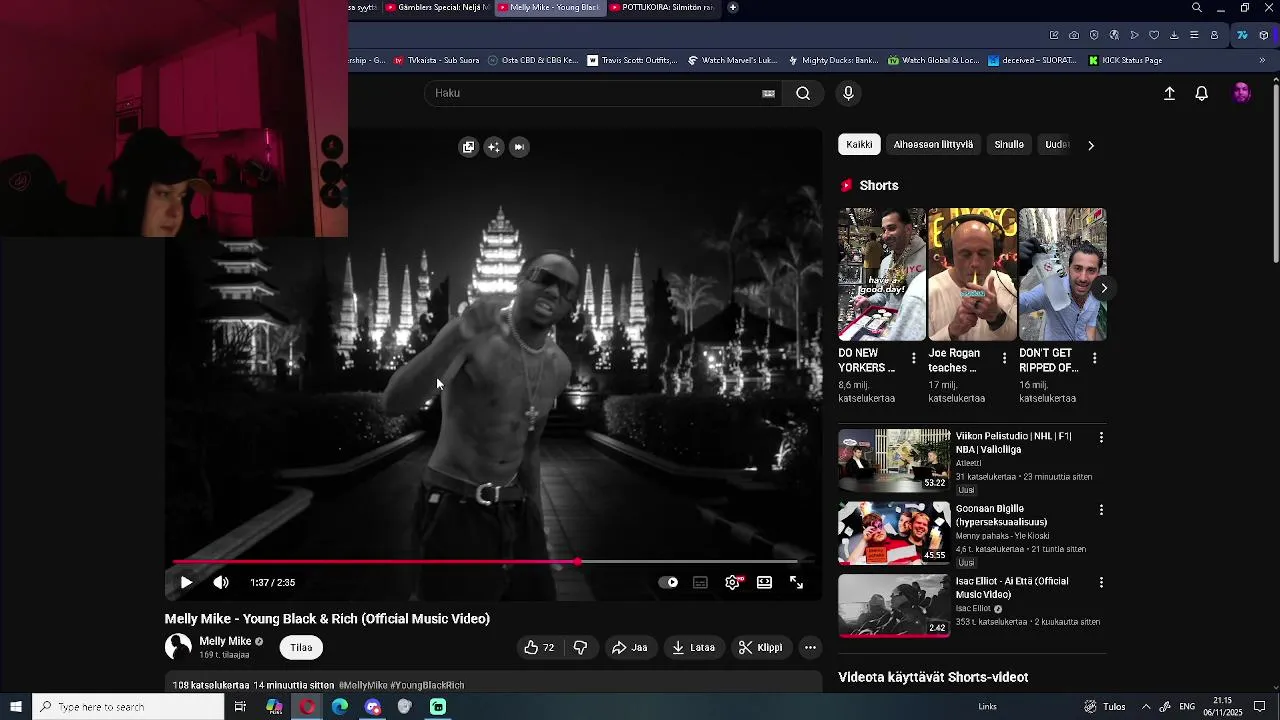Screen dimensions: 1280x720
Task: Open the Windows Start menu
Action: 16,707
